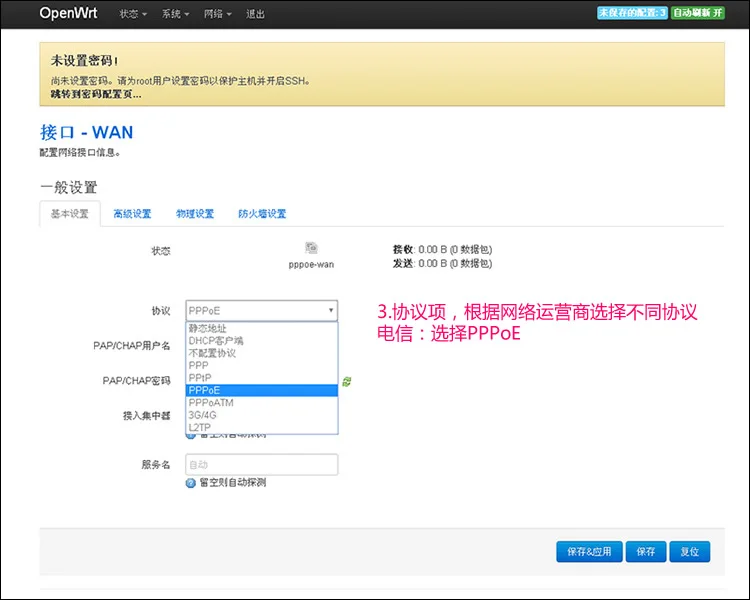Click the green reveal-password icon
The width and height of the screenshot is (750, 600).
347,381
